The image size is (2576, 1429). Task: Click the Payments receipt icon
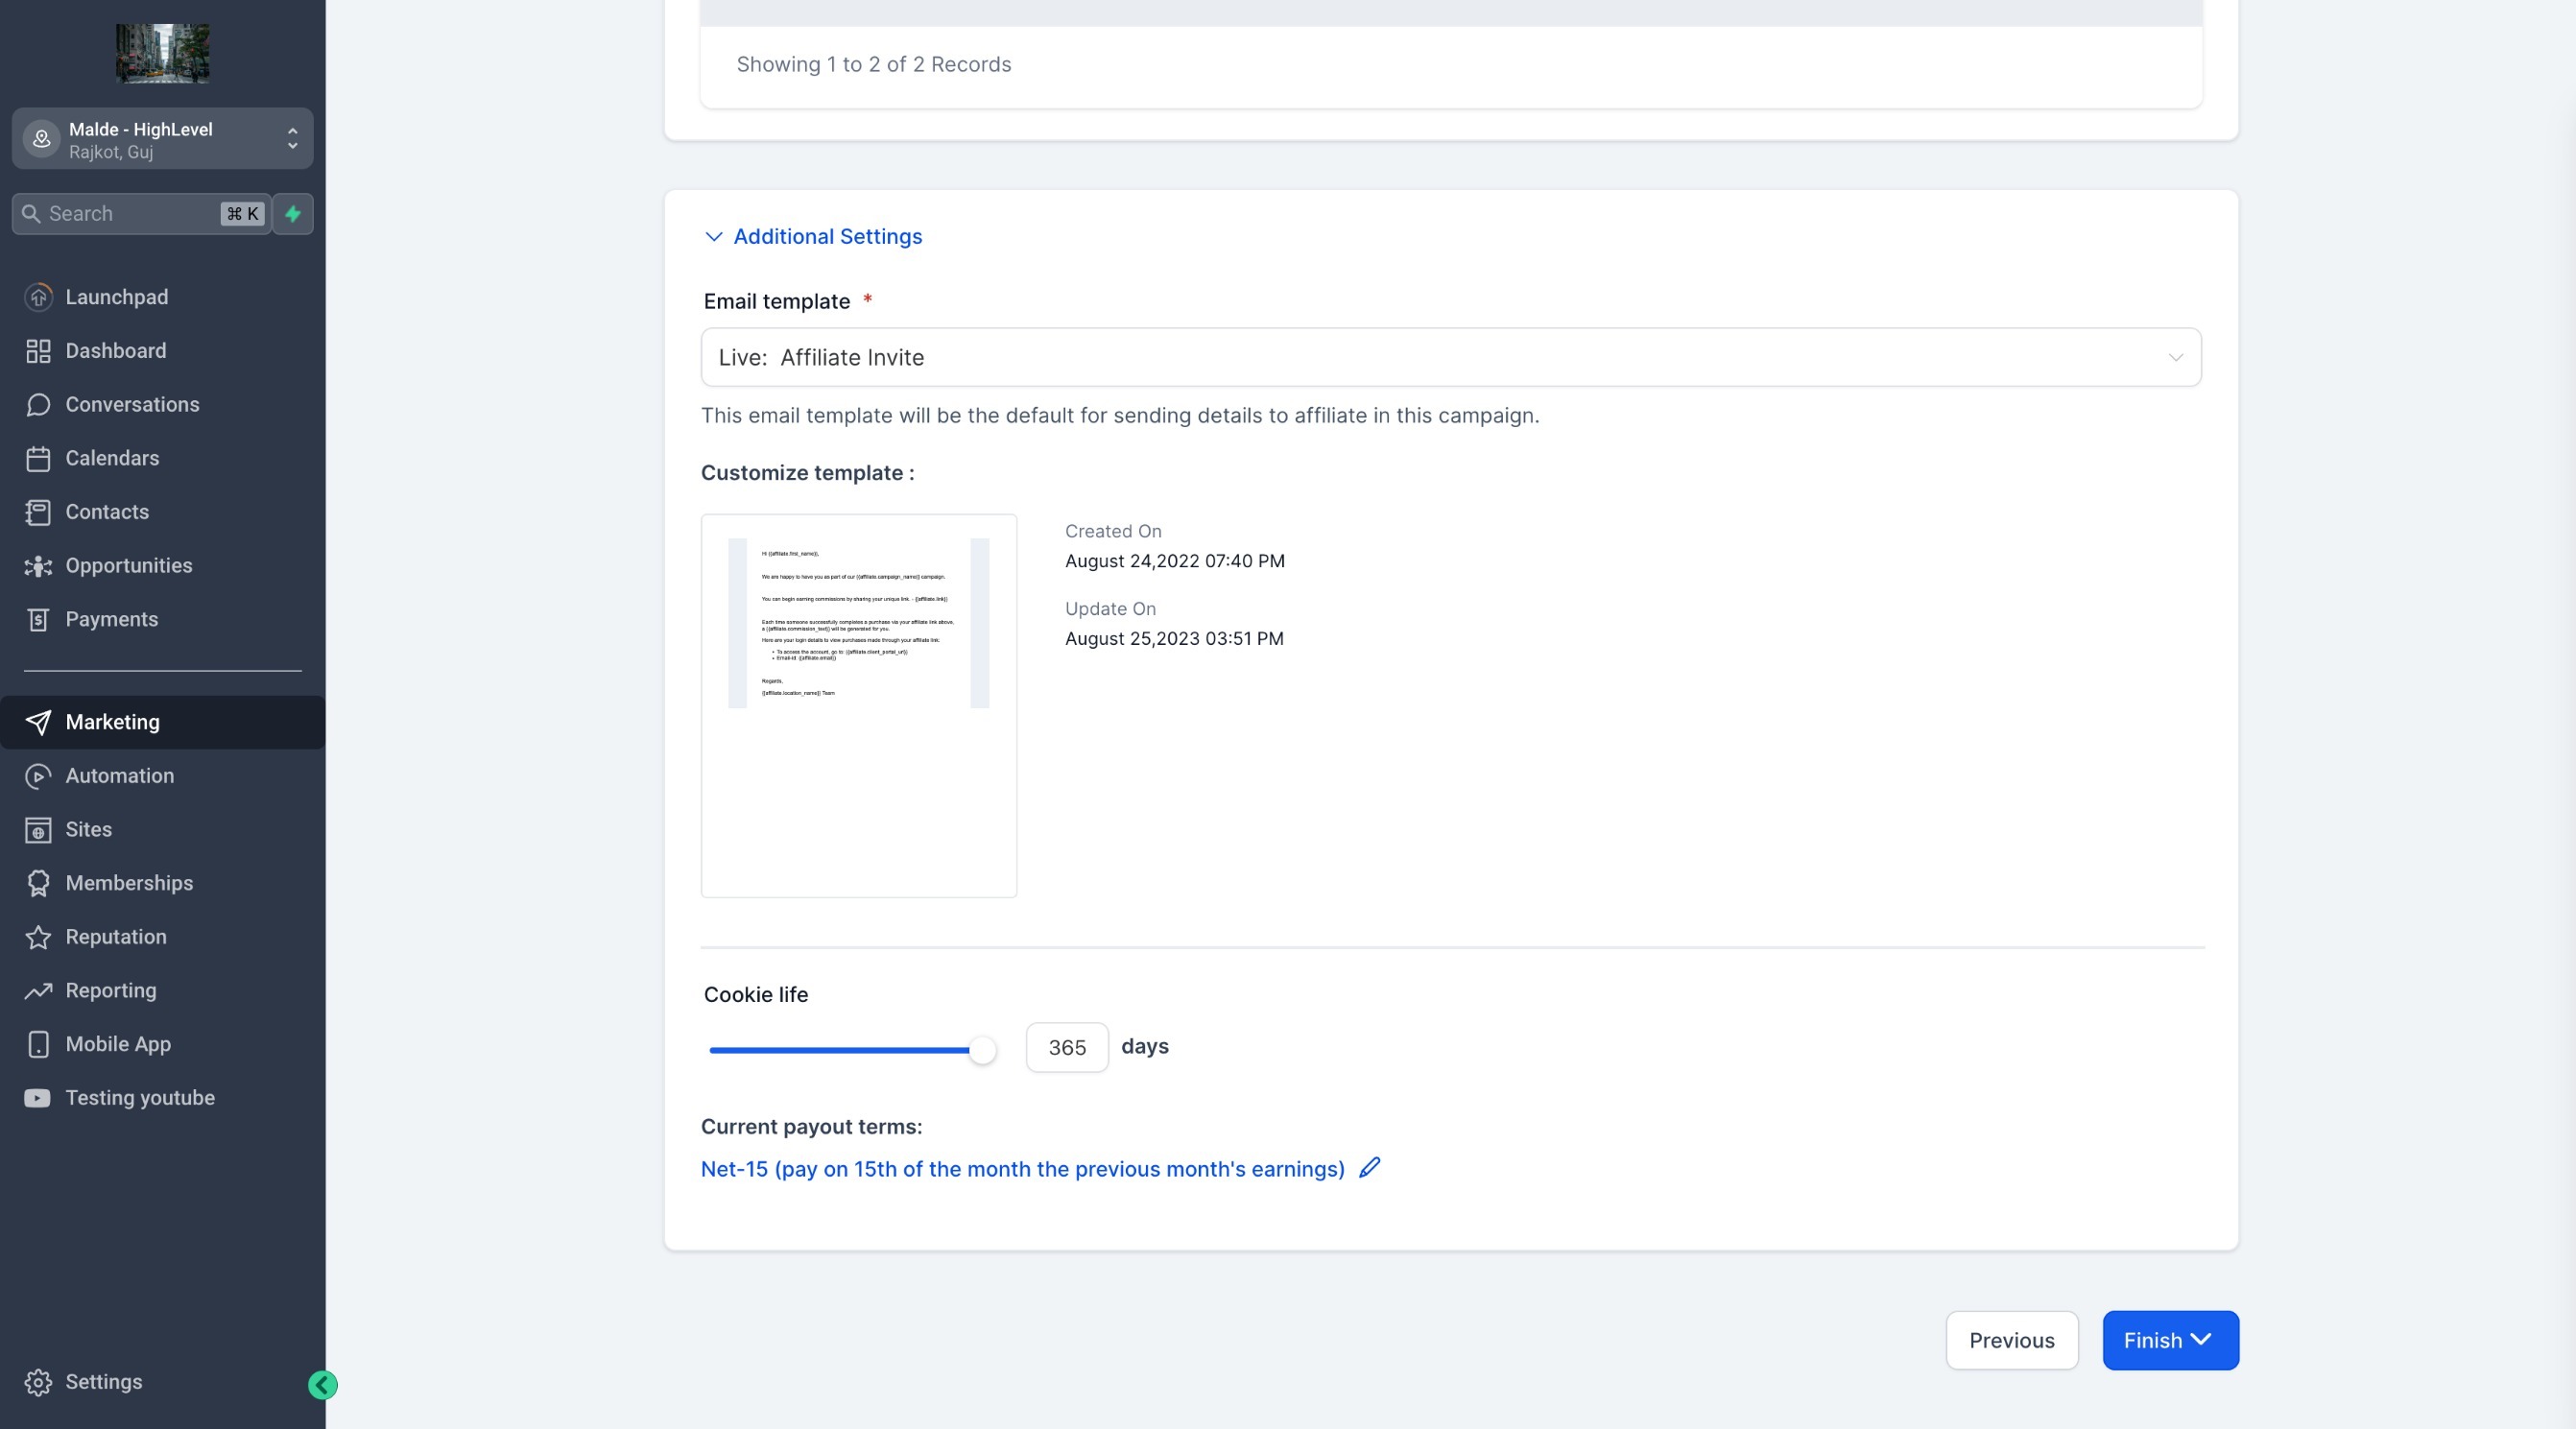(38, 620)
